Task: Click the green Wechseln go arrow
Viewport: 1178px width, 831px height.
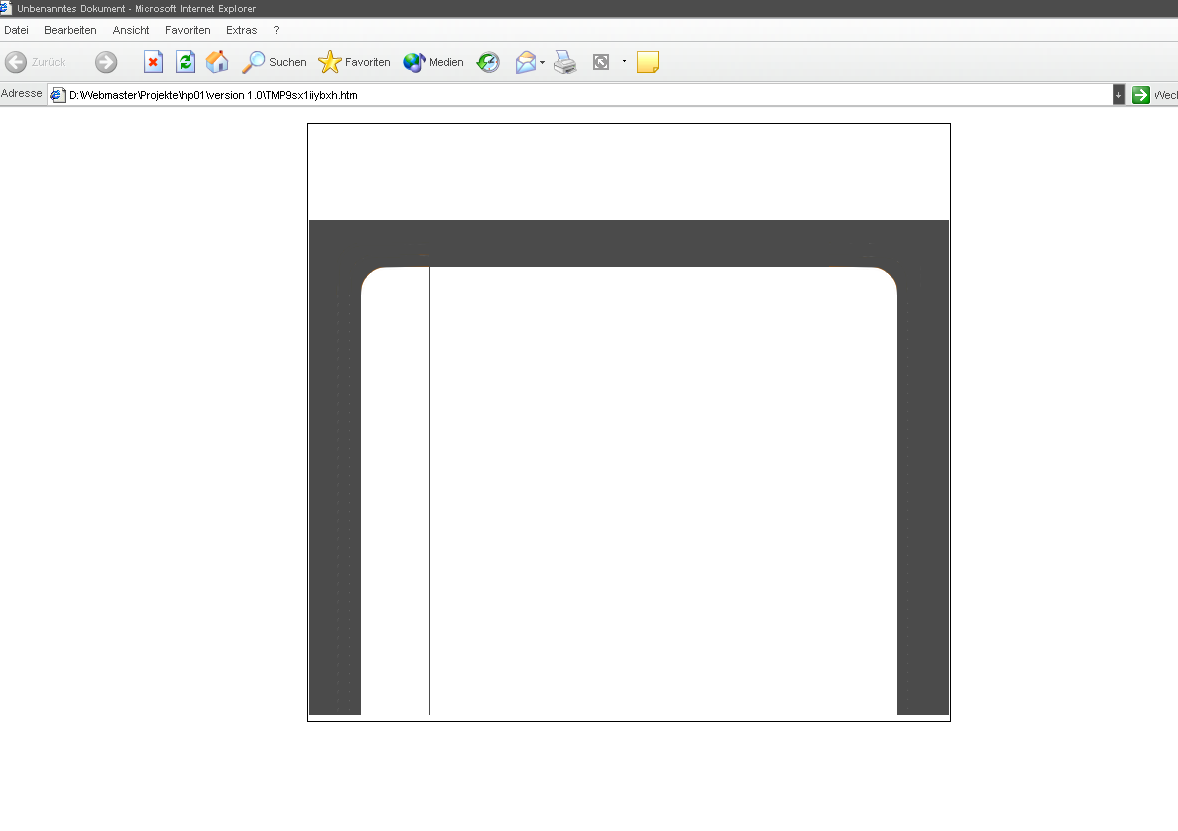Action: click(1141, 95)
